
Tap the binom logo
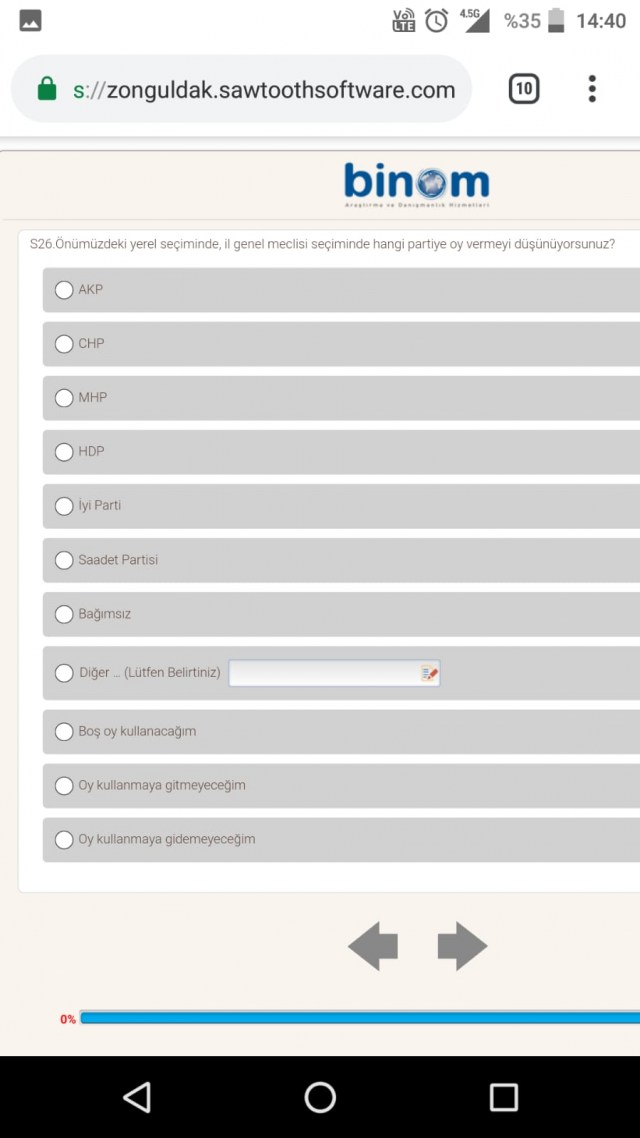pos(416,184)
